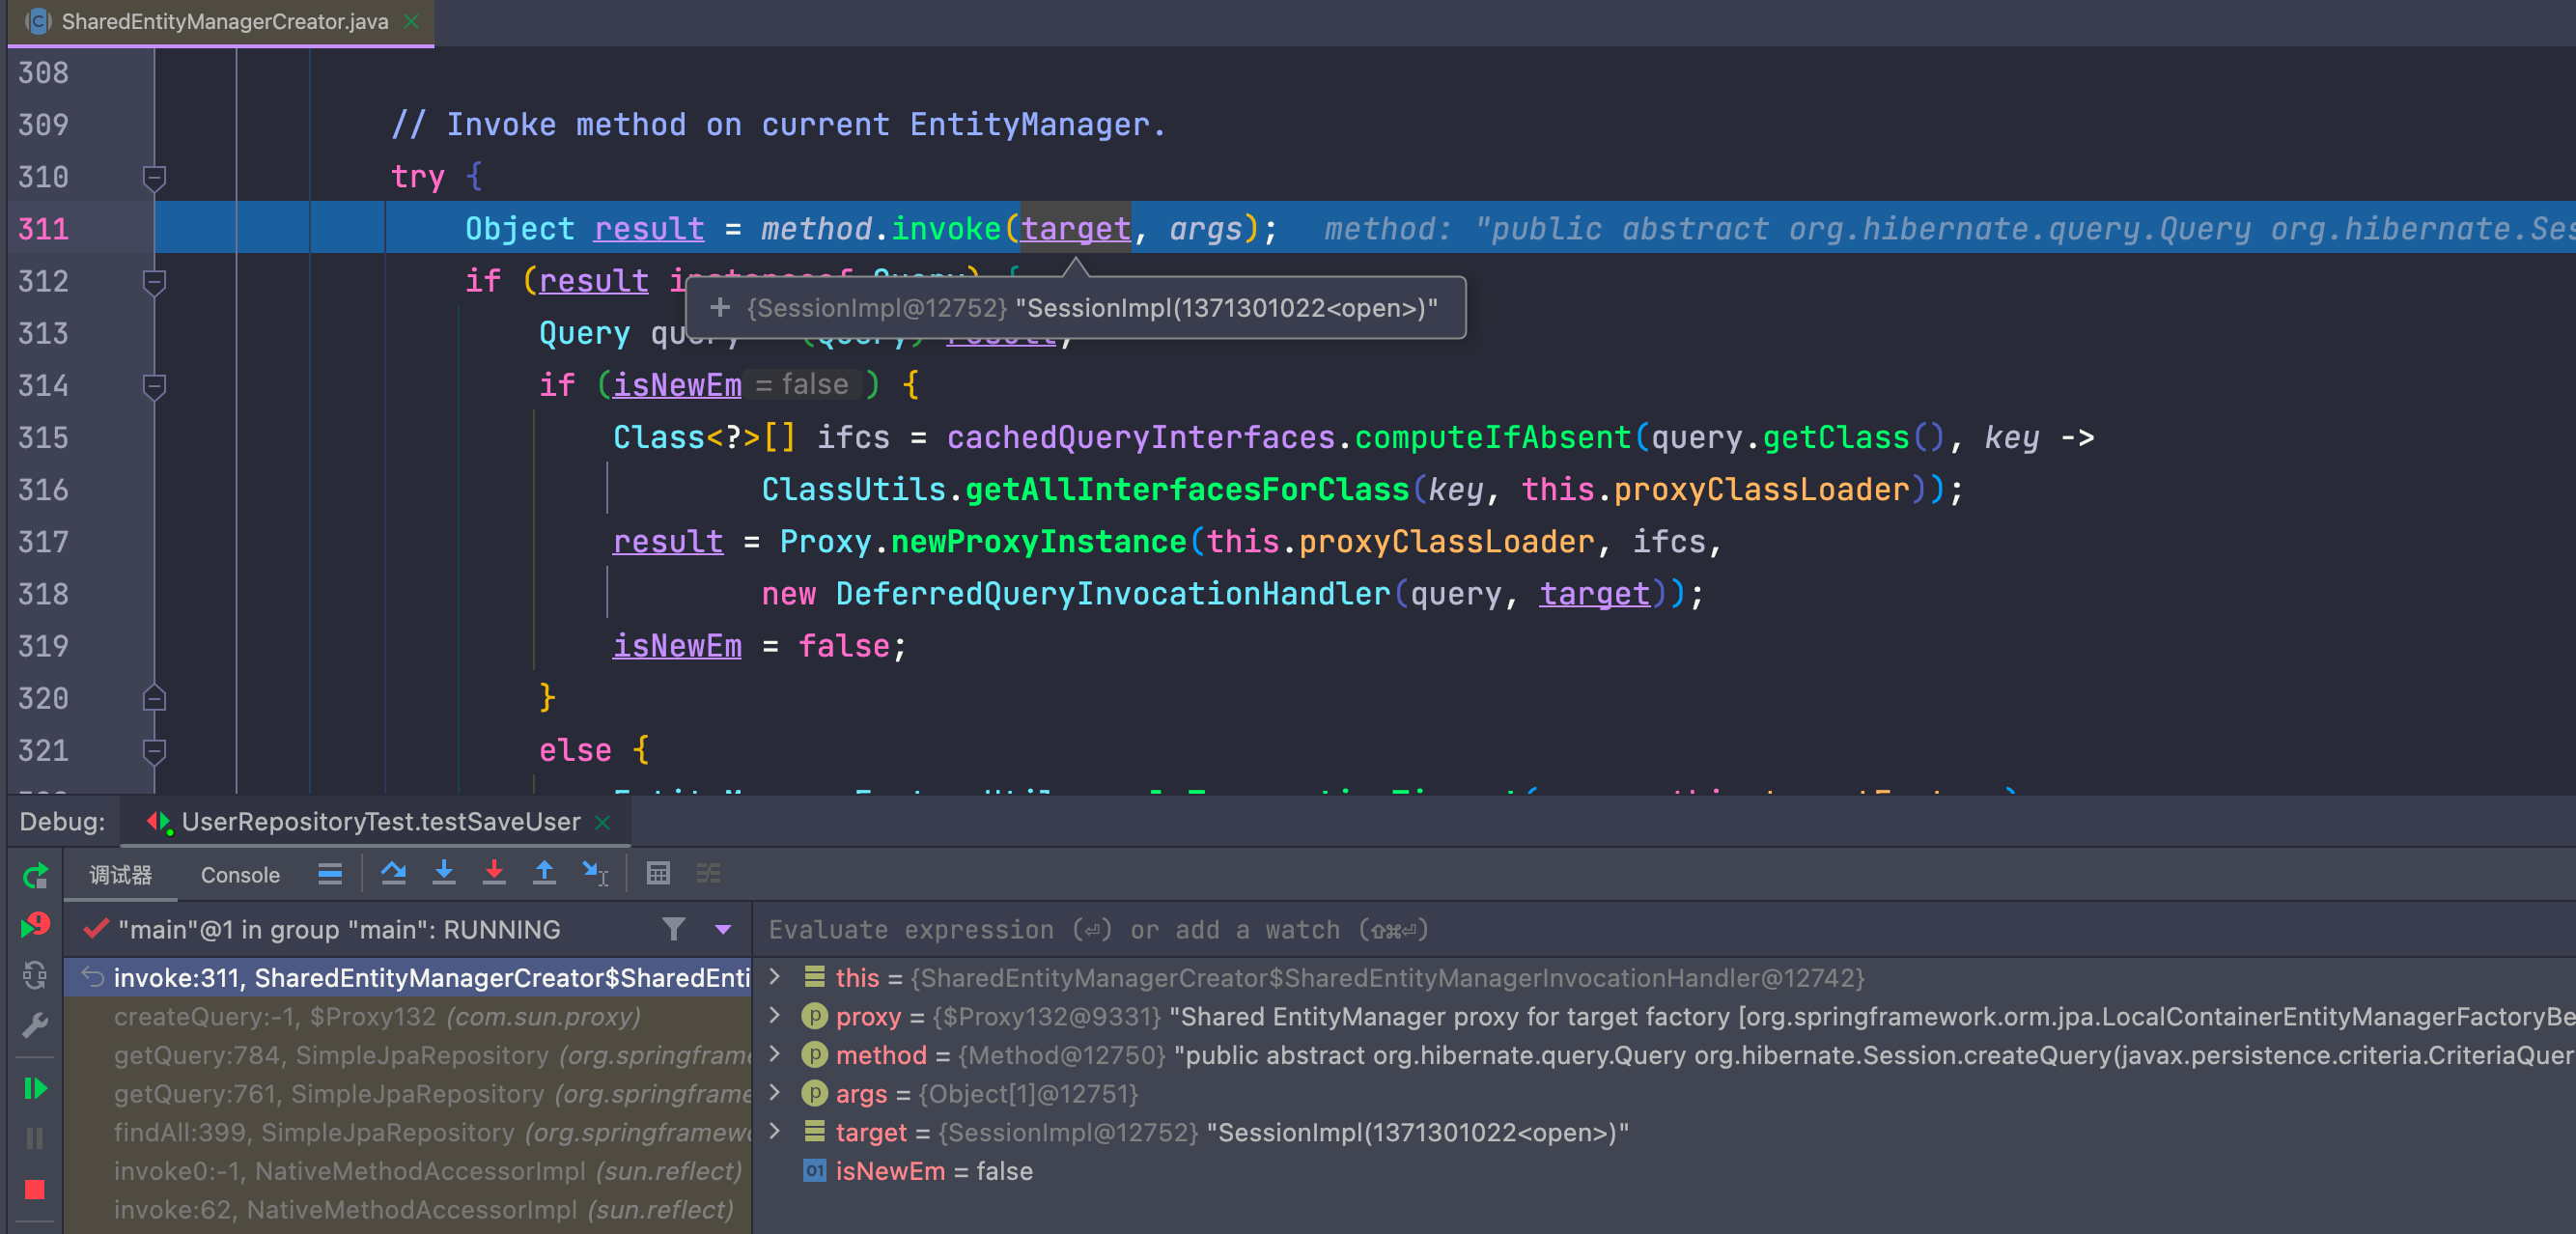The width and height of the screenshot is (2576, 1234).
Task: Click 'DeferredQueryInvocationHandler' on line 318
Action: tap(1113, 594)
